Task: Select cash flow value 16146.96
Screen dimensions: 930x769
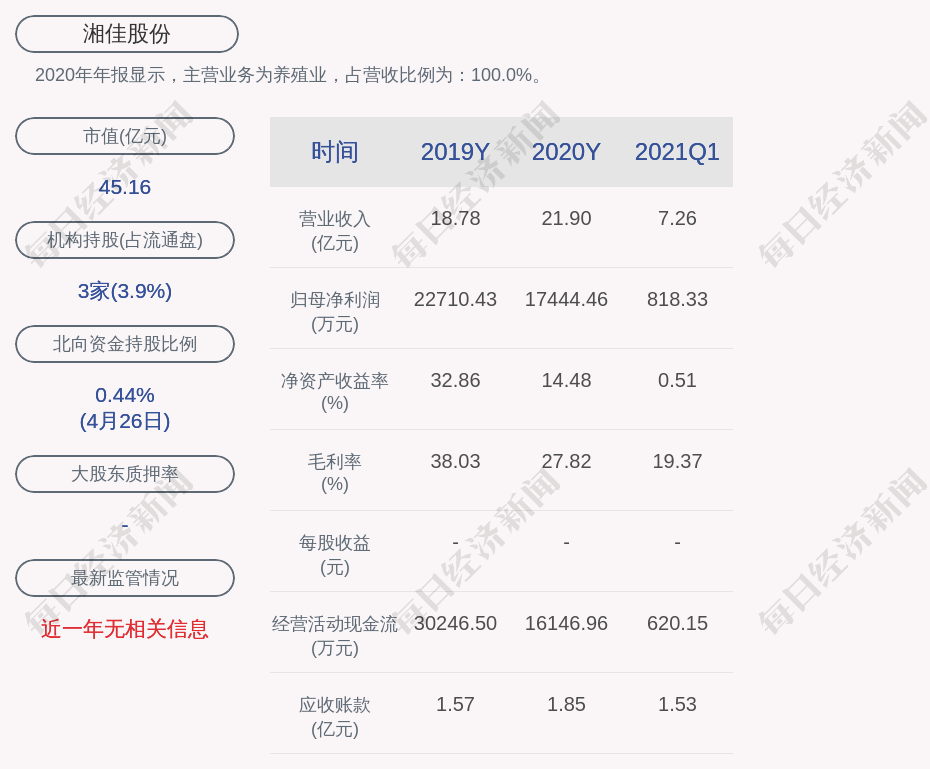Action: tap(566, 623)
